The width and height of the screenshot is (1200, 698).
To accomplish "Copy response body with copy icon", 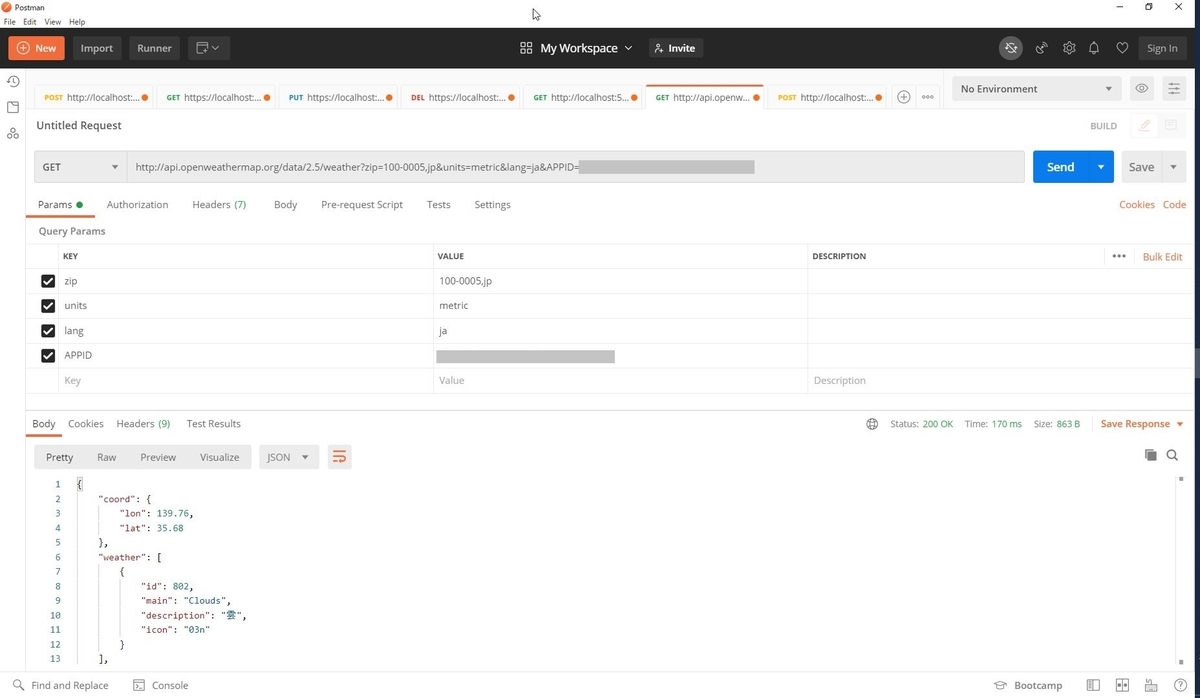I will click(x=1150, y=455).
